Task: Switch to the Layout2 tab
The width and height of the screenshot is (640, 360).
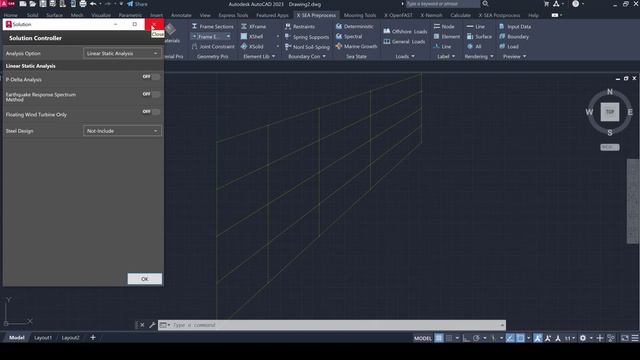Action: click(70, 338)
